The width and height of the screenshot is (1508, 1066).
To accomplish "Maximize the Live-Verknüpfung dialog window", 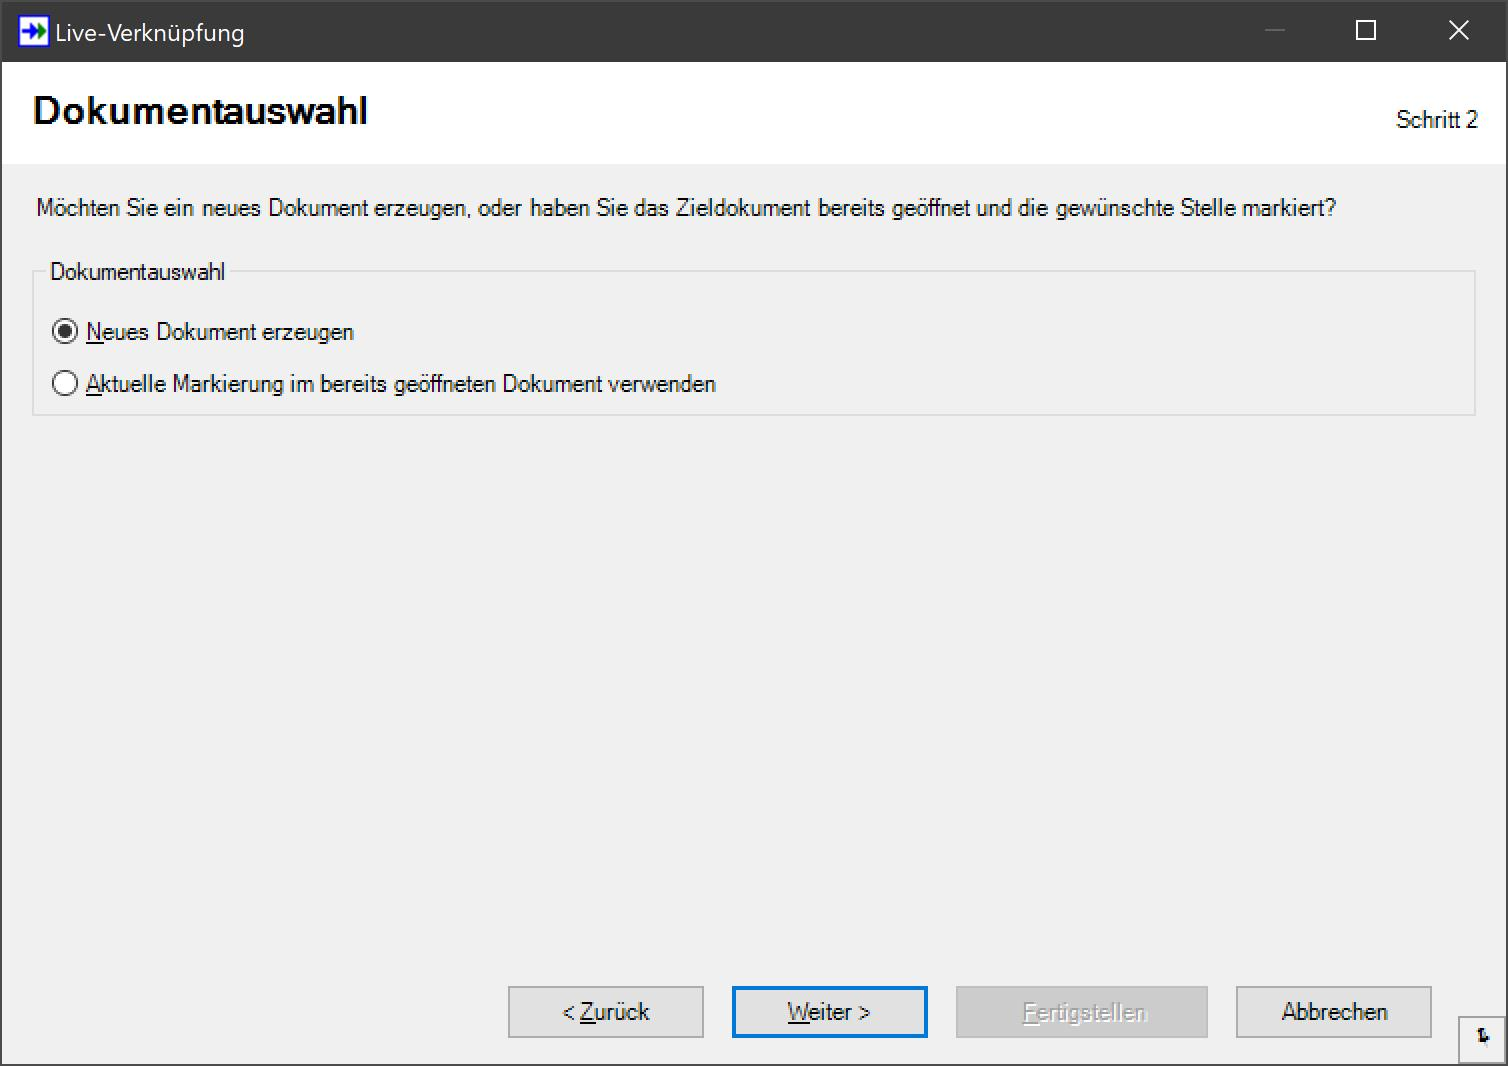I will point(1365,31).
